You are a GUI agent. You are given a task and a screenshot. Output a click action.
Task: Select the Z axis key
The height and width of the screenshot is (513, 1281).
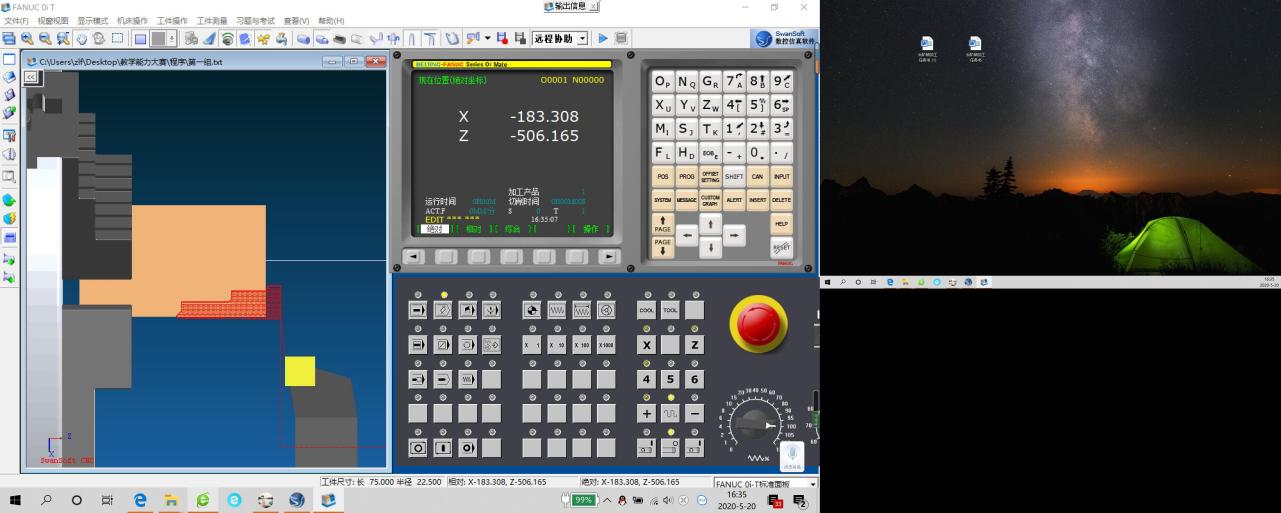tap(694, 344)
